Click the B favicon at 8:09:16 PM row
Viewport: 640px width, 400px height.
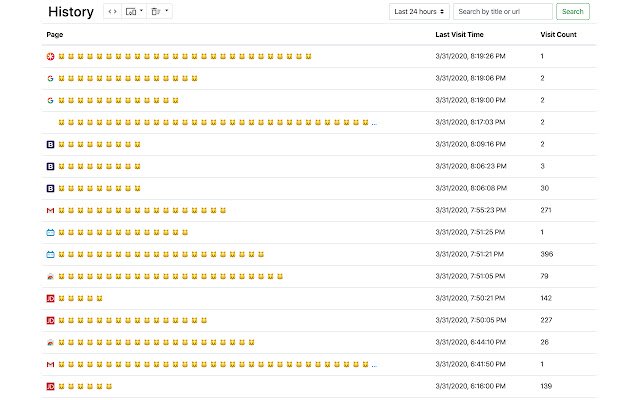(50, 144)
